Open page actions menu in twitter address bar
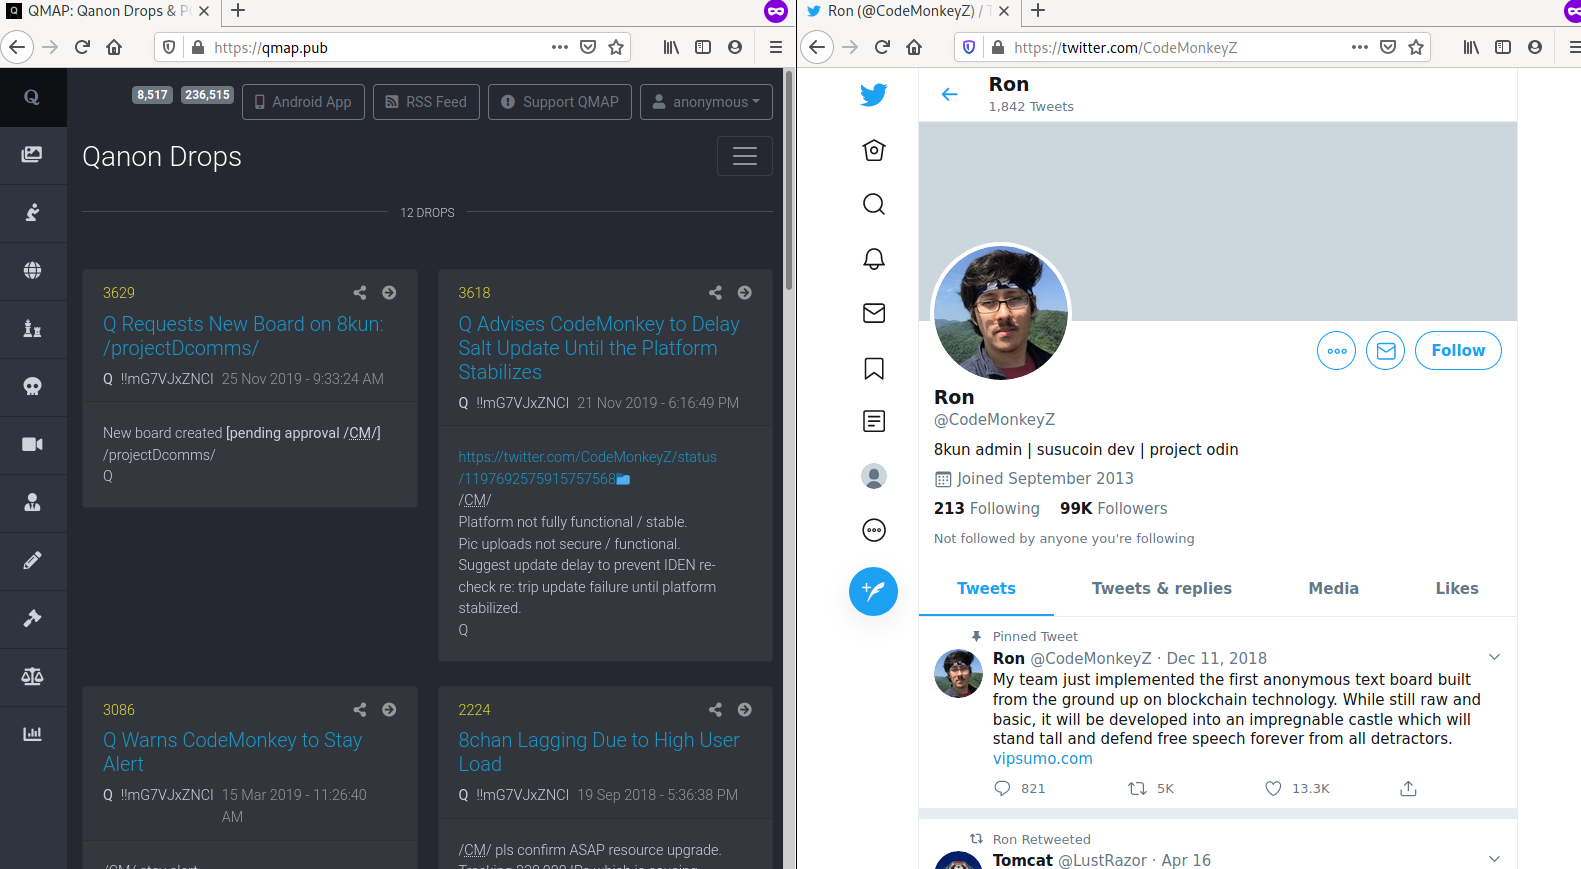Image resolution: width=1581 pixels, height=869 pixels. [x=1360, y=47]
